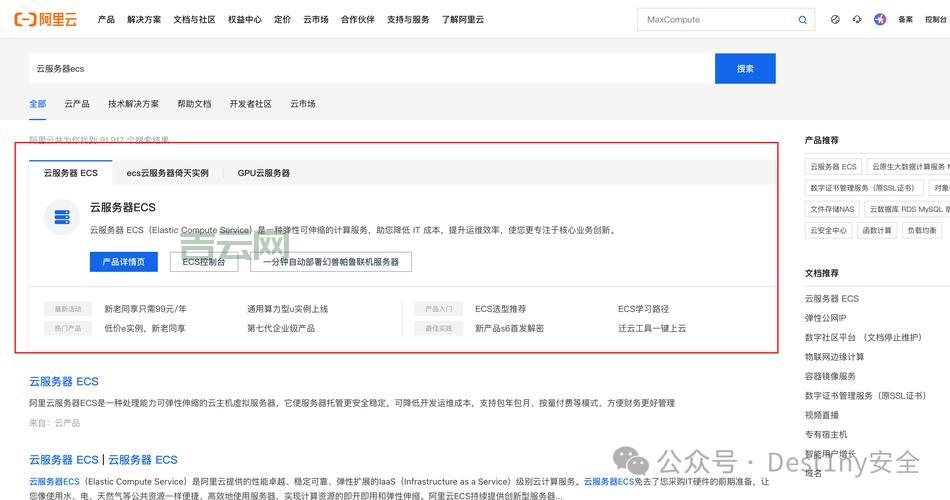Click the blue ECS server product icon

tap(62, 216)
